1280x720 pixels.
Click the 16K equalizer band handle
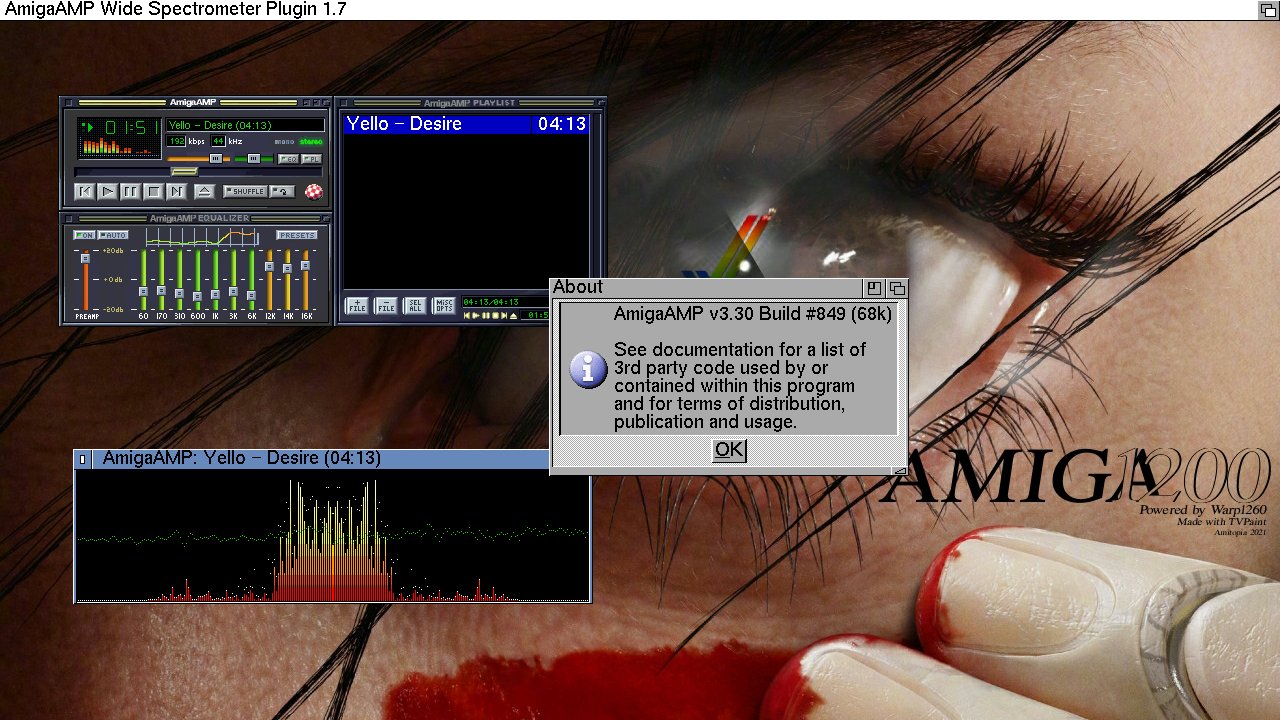click(x=305, y=265)
